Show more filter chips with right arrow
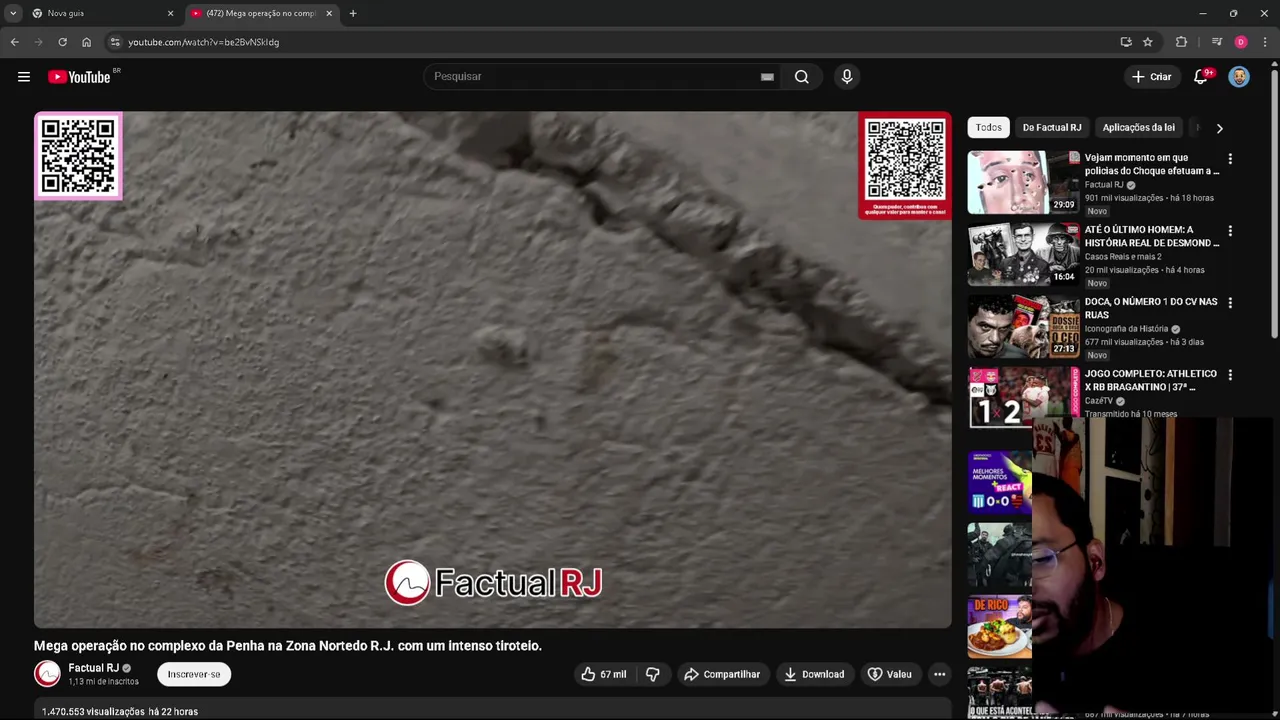This screenshot has height=720, width=1280. pos(1219,128)
